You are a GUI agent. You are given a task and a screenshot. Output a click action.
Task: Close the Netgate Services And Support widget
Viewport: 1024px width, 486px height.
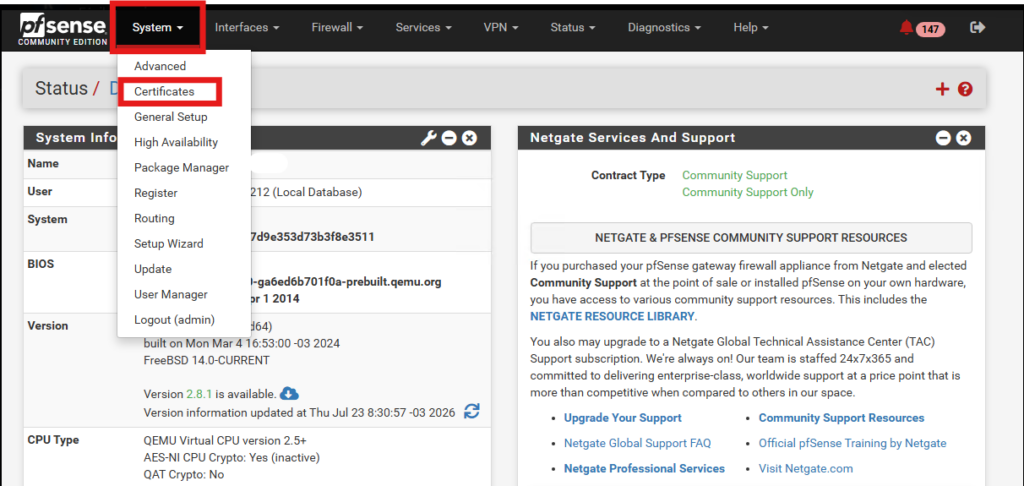point(963,138)
